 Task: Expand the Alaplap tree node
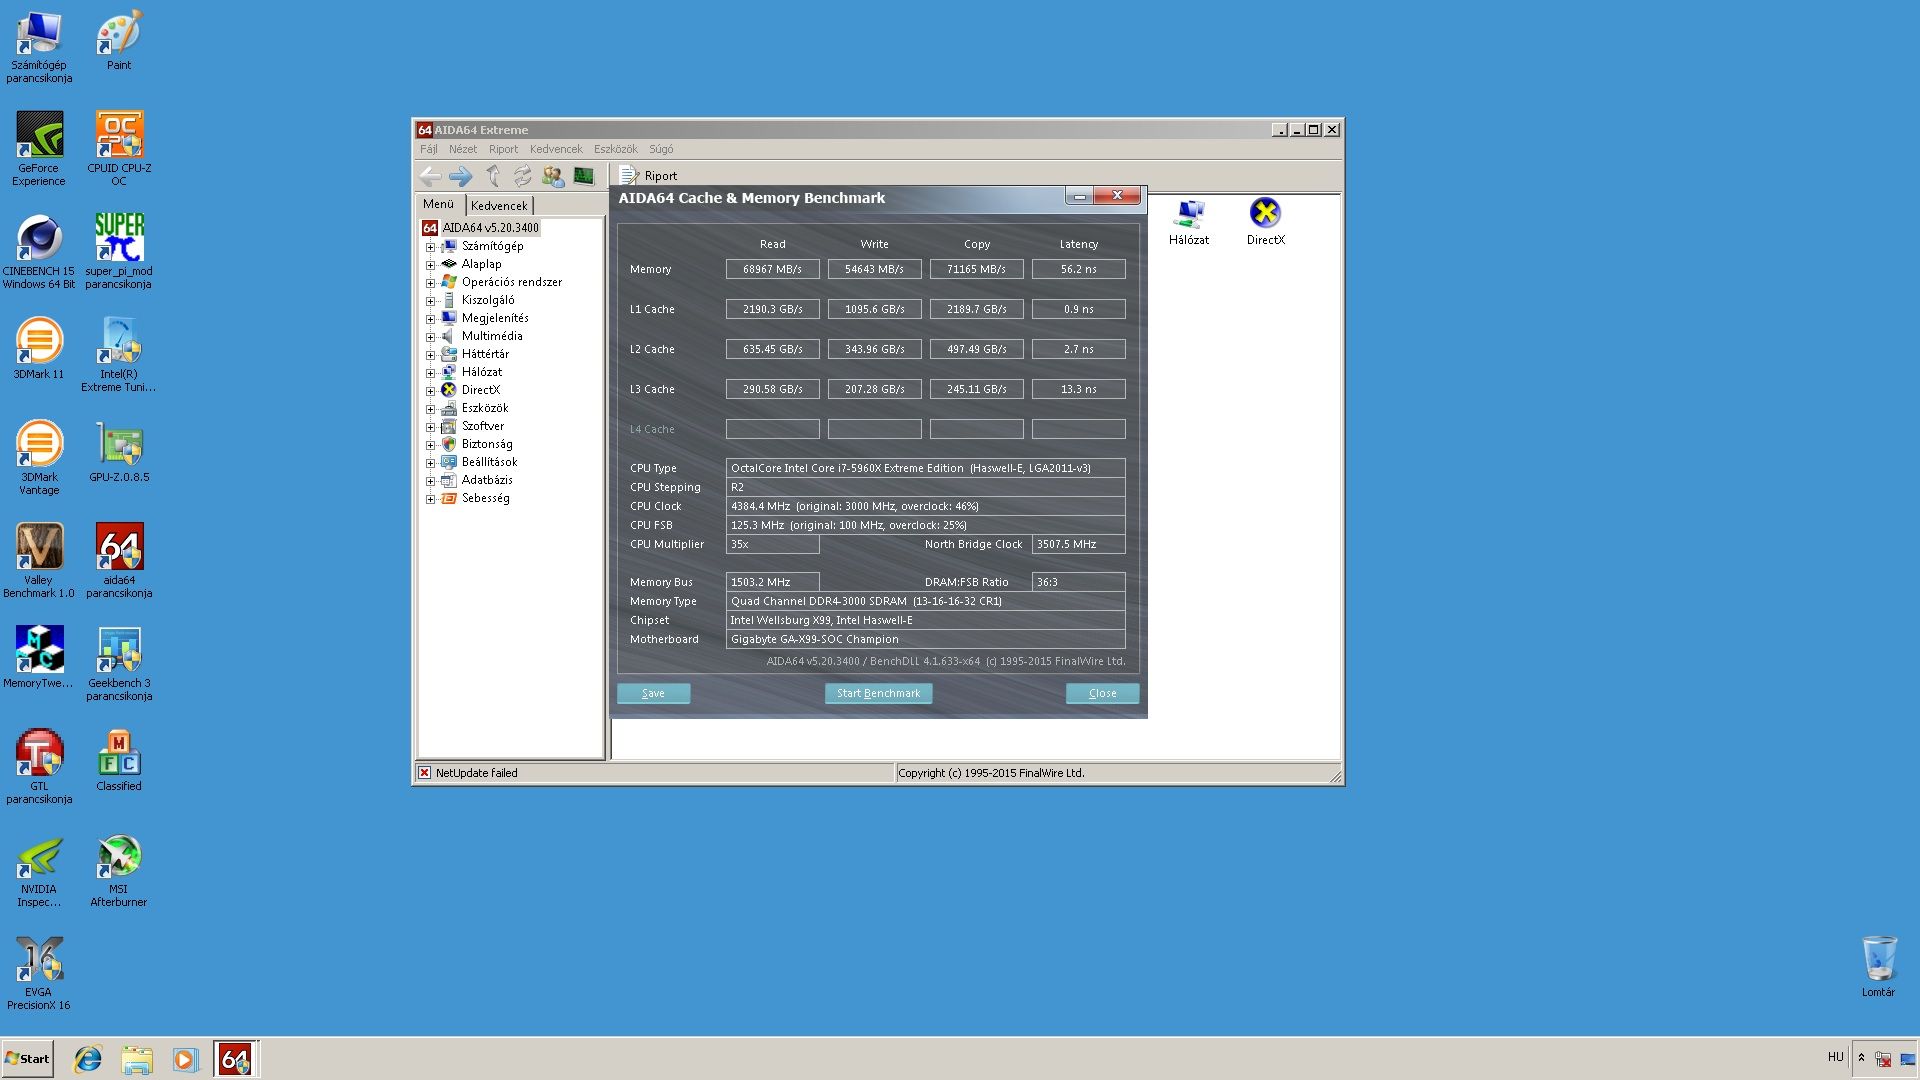[x=430, y=265]
